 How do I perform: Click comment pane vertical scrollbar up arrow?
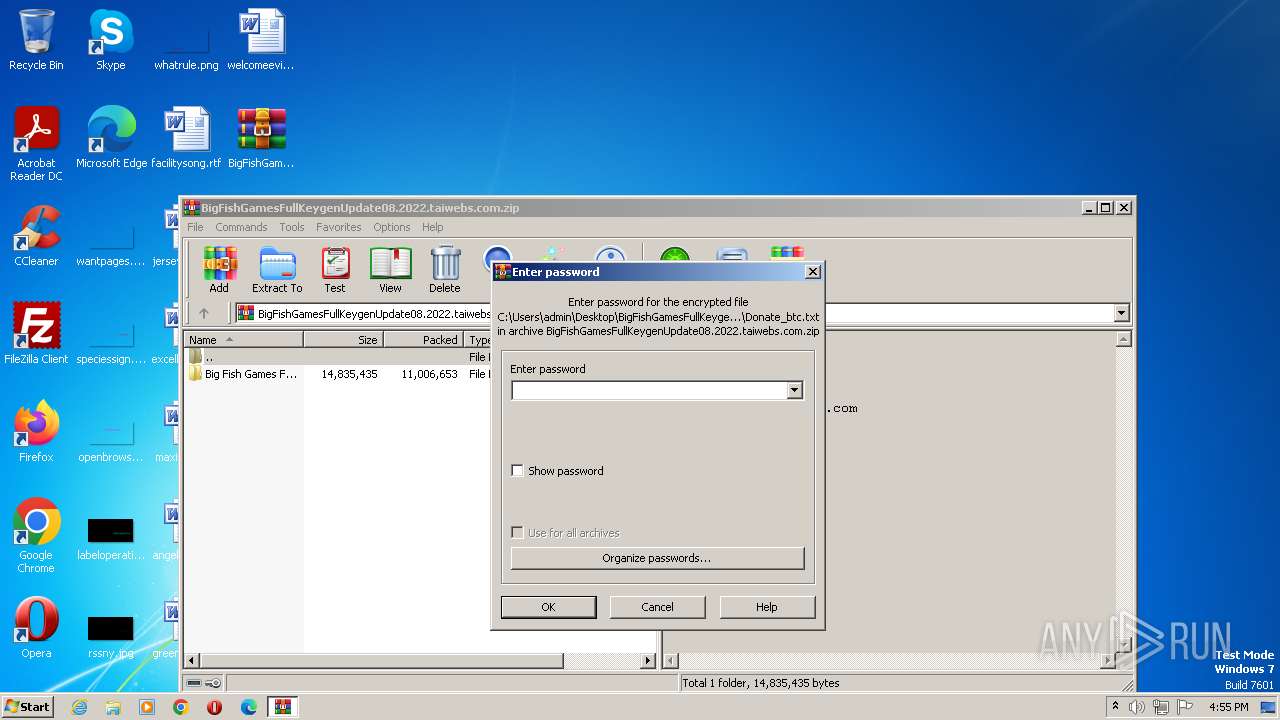1123,340
